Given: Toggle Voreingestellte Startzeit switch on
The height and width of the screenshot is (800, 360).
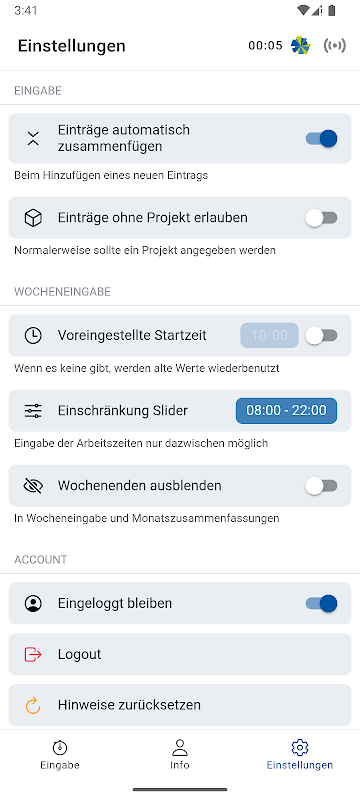Looking at the screenshot, I should tap(322, 335).
